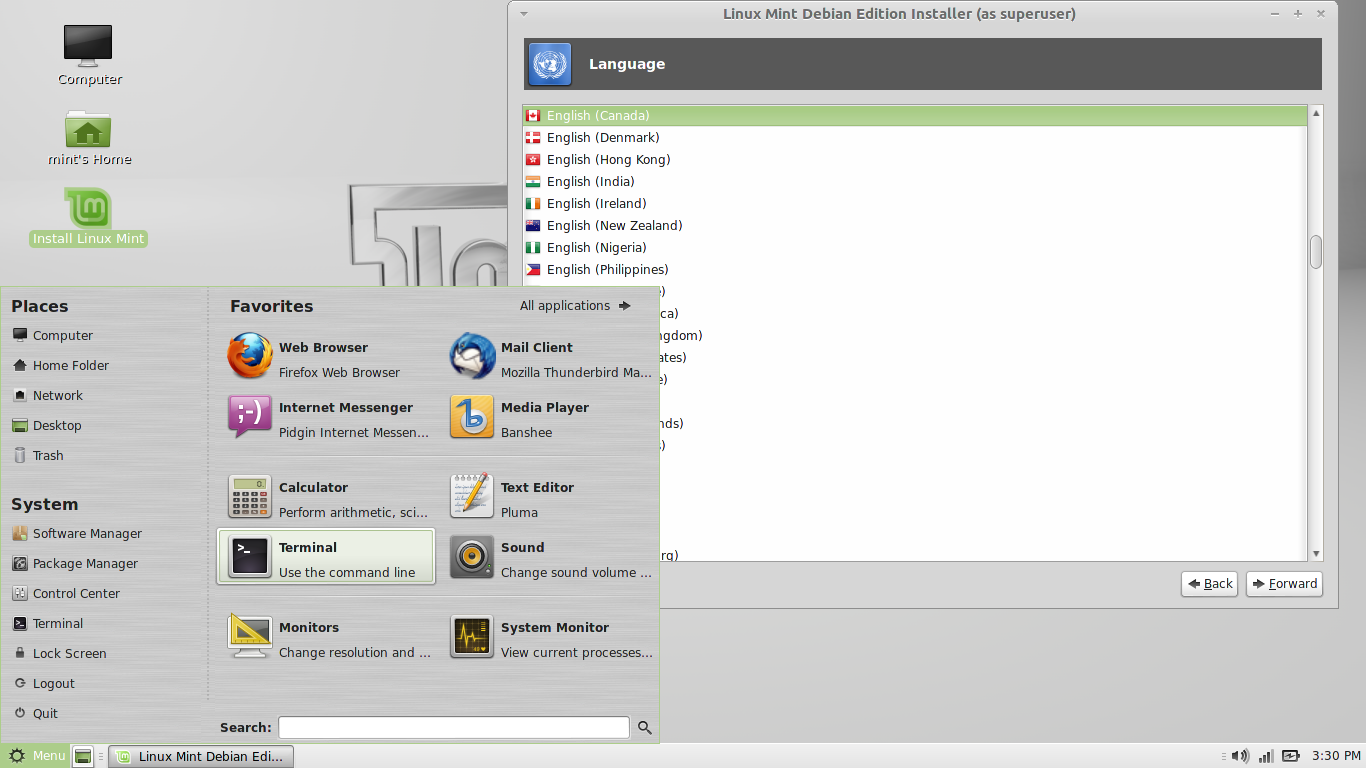The width and height of the screenshot is (1366, 768).
Task: Click Linux Mint Debian Edition taskbar button
Action: click(201, 756)
